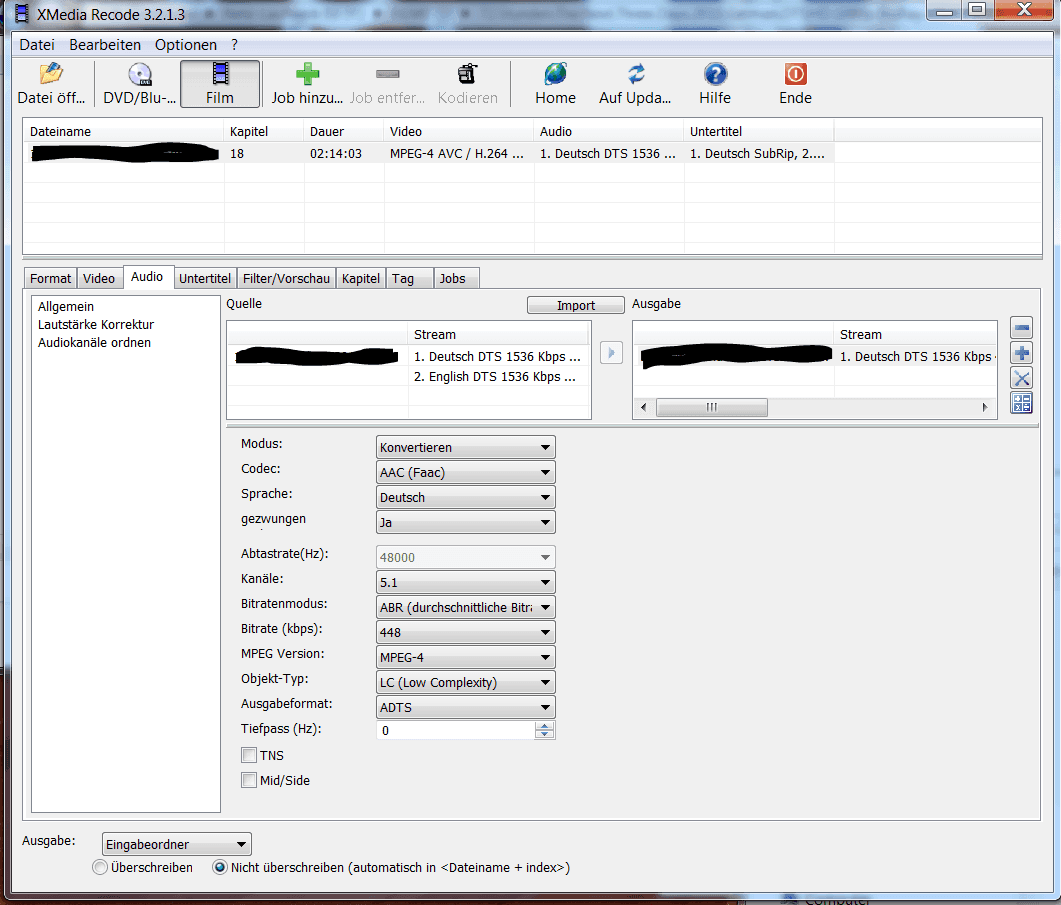
Task: Switch to the Filter/Vorschau tab
Action: coord(286,278)
